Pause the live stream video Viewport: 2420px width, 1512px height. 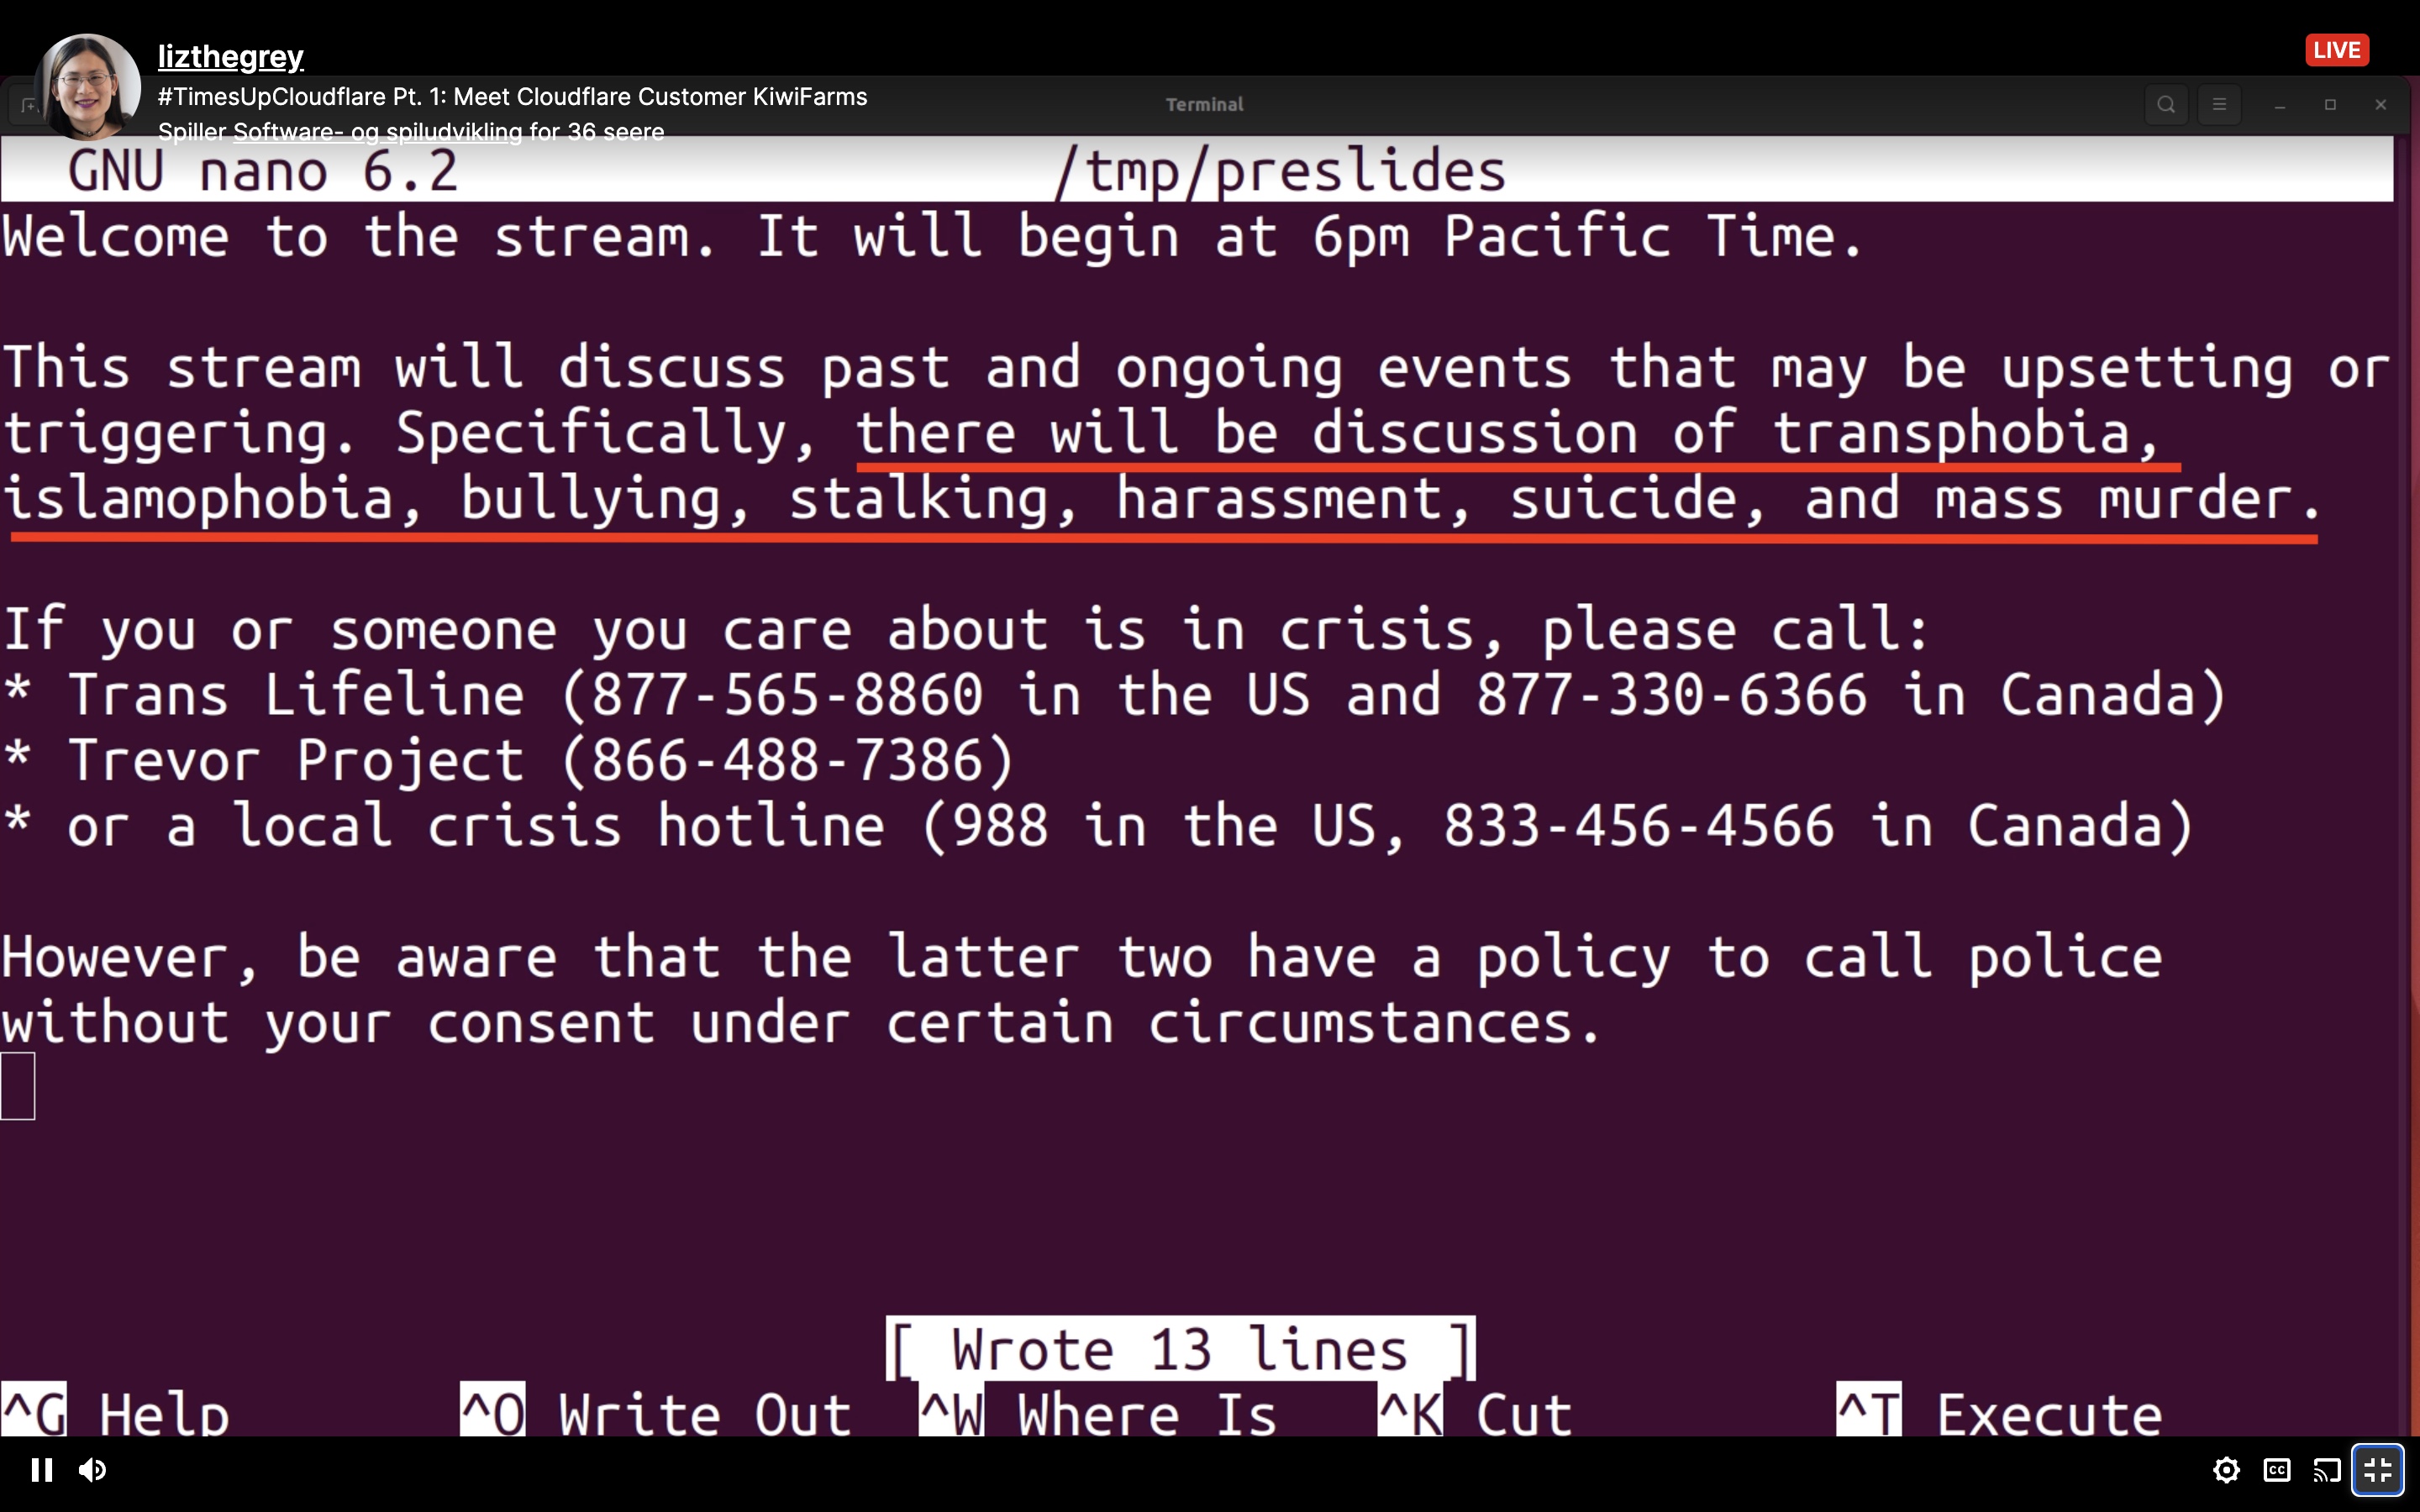[x=41, y=1469]
